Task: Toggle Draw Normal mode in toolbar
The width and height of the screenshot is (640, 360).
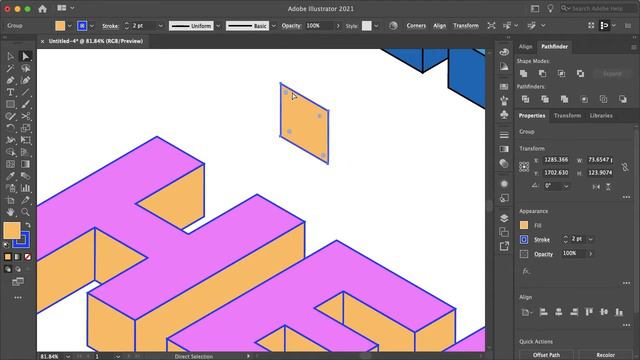Action: (x=8, y=269)
